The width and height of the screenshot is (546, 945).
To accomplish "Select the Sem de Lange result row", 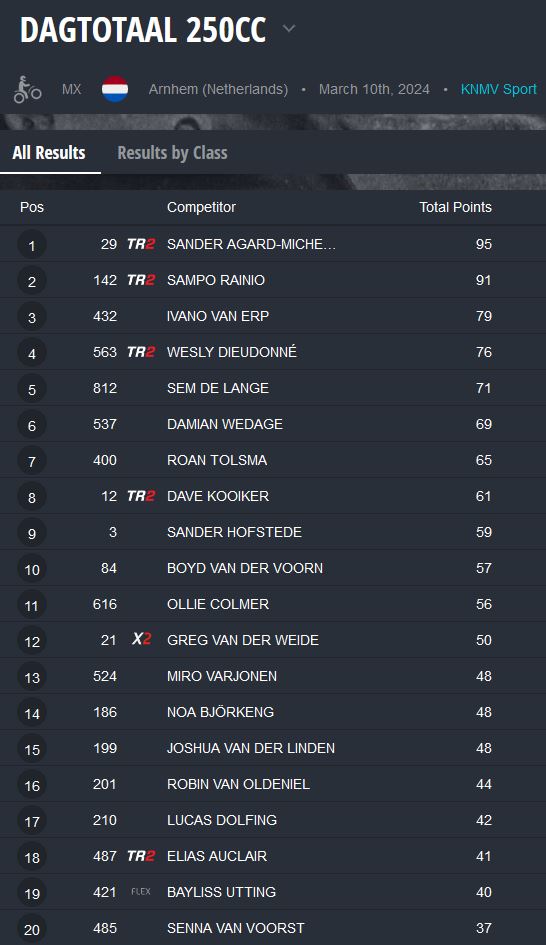I will click(x=273, y=388).
